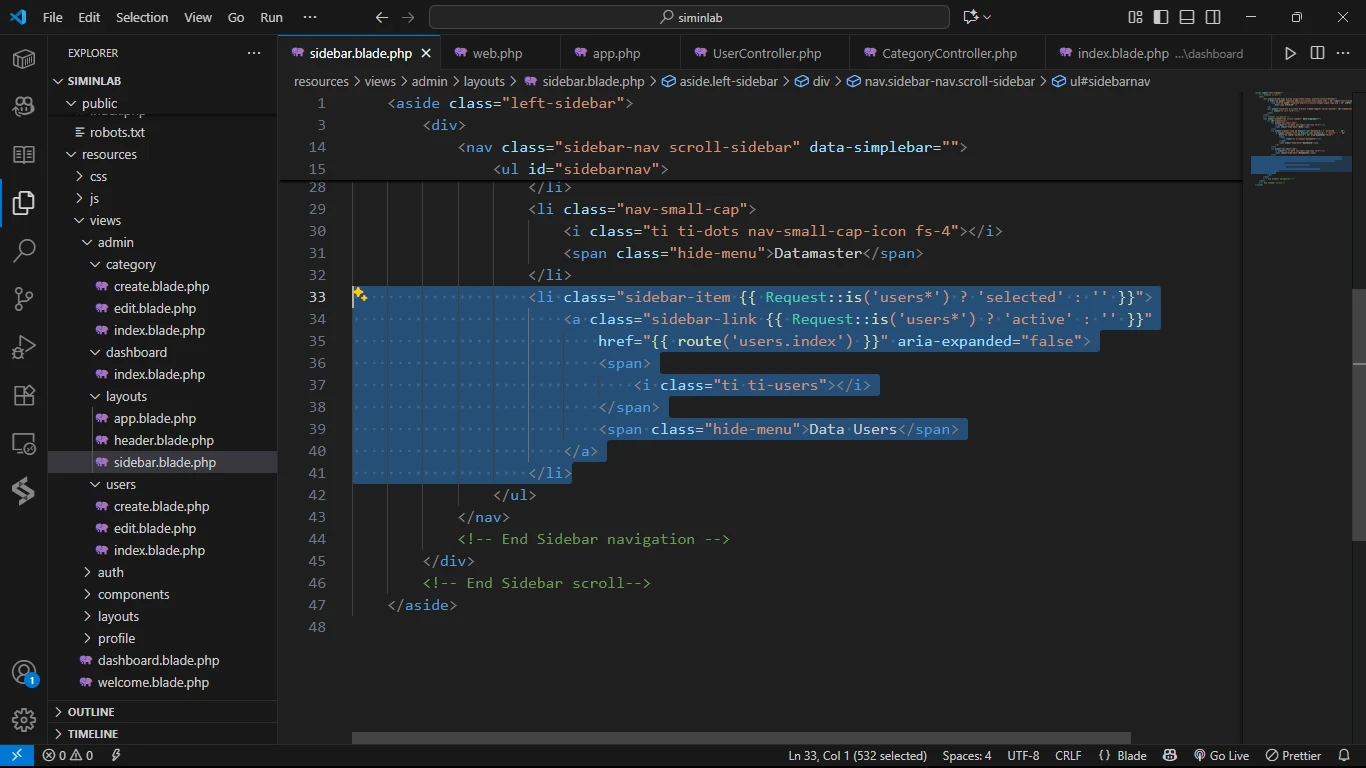
Task: Switch to the UserController.php tab
Action: point(766,53)
